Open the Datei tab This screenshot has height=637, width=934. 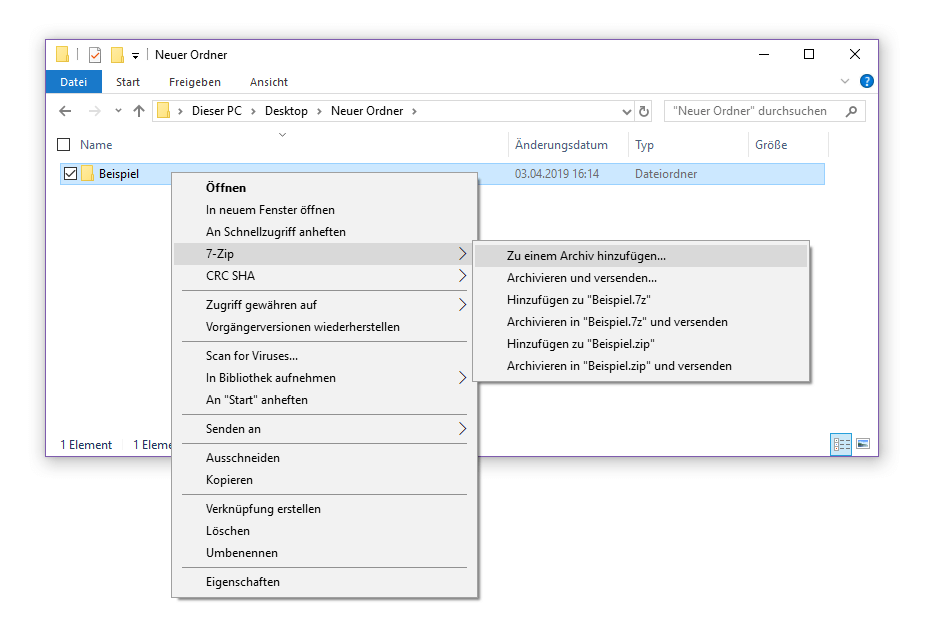coord(73,82)
